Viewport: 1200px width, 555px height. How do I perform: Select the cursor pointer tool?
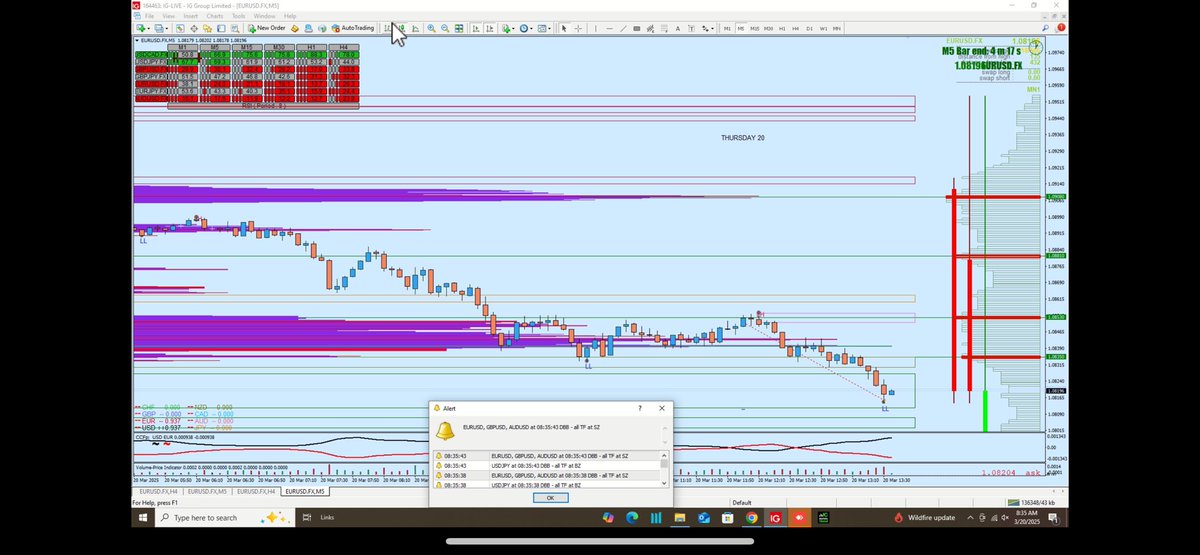(564, 28)
